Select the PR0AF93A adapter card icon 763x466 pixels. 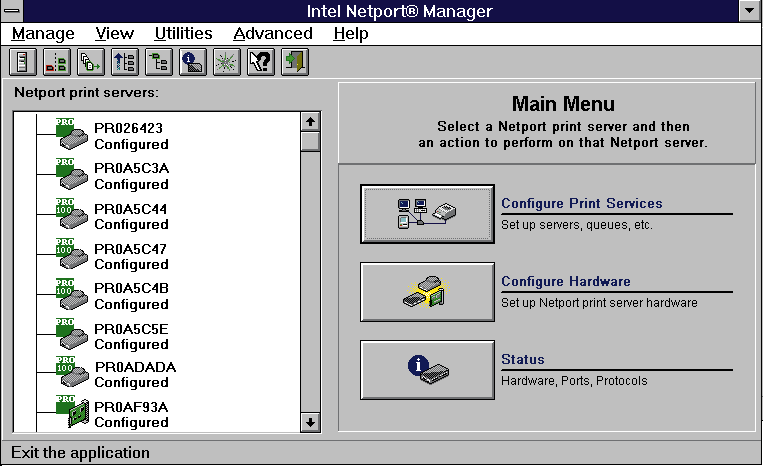pyautogui.click(x=72, y=412)
